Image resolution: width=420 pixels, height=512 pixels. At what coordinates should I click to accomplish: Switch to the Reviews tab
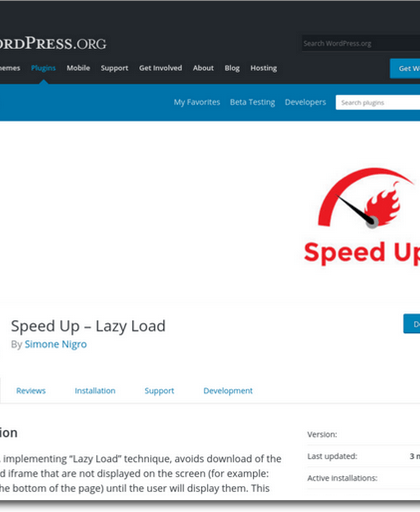[x=31, y=391]
